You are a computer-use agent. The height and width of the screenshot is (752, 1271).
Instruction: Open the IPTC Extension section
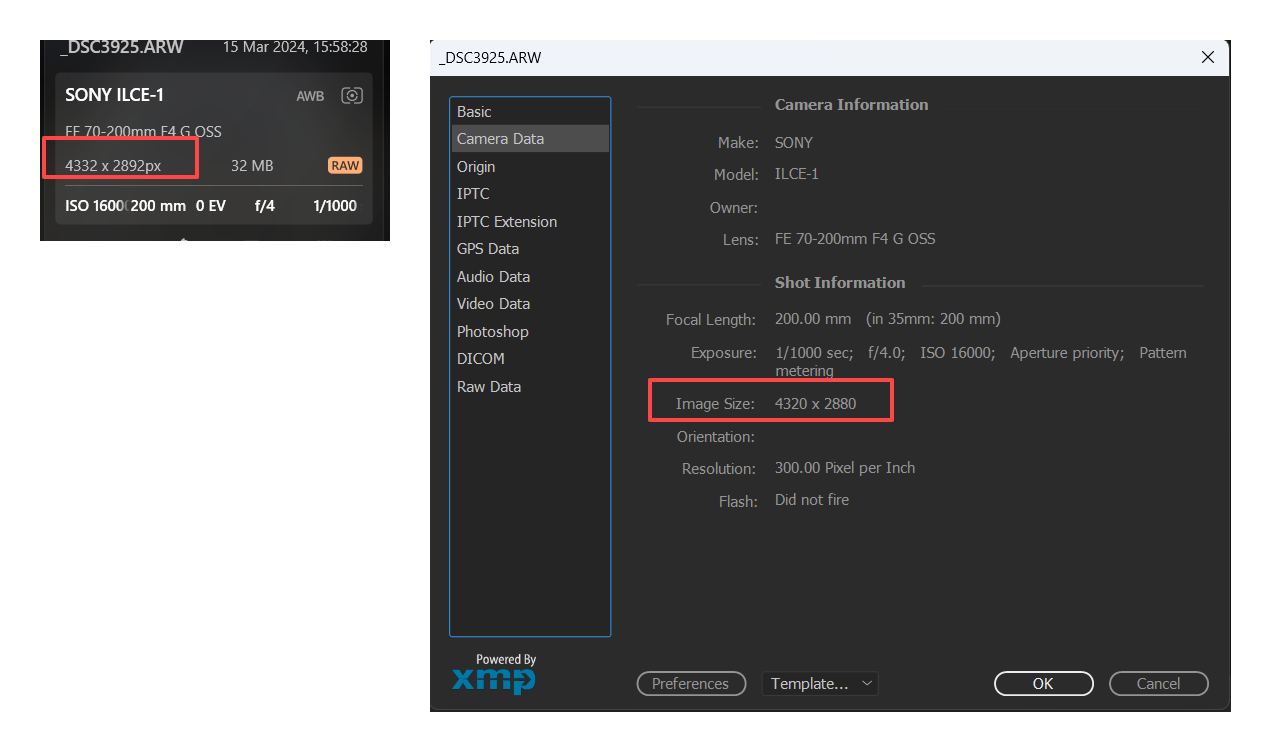[x=506, y=221]
